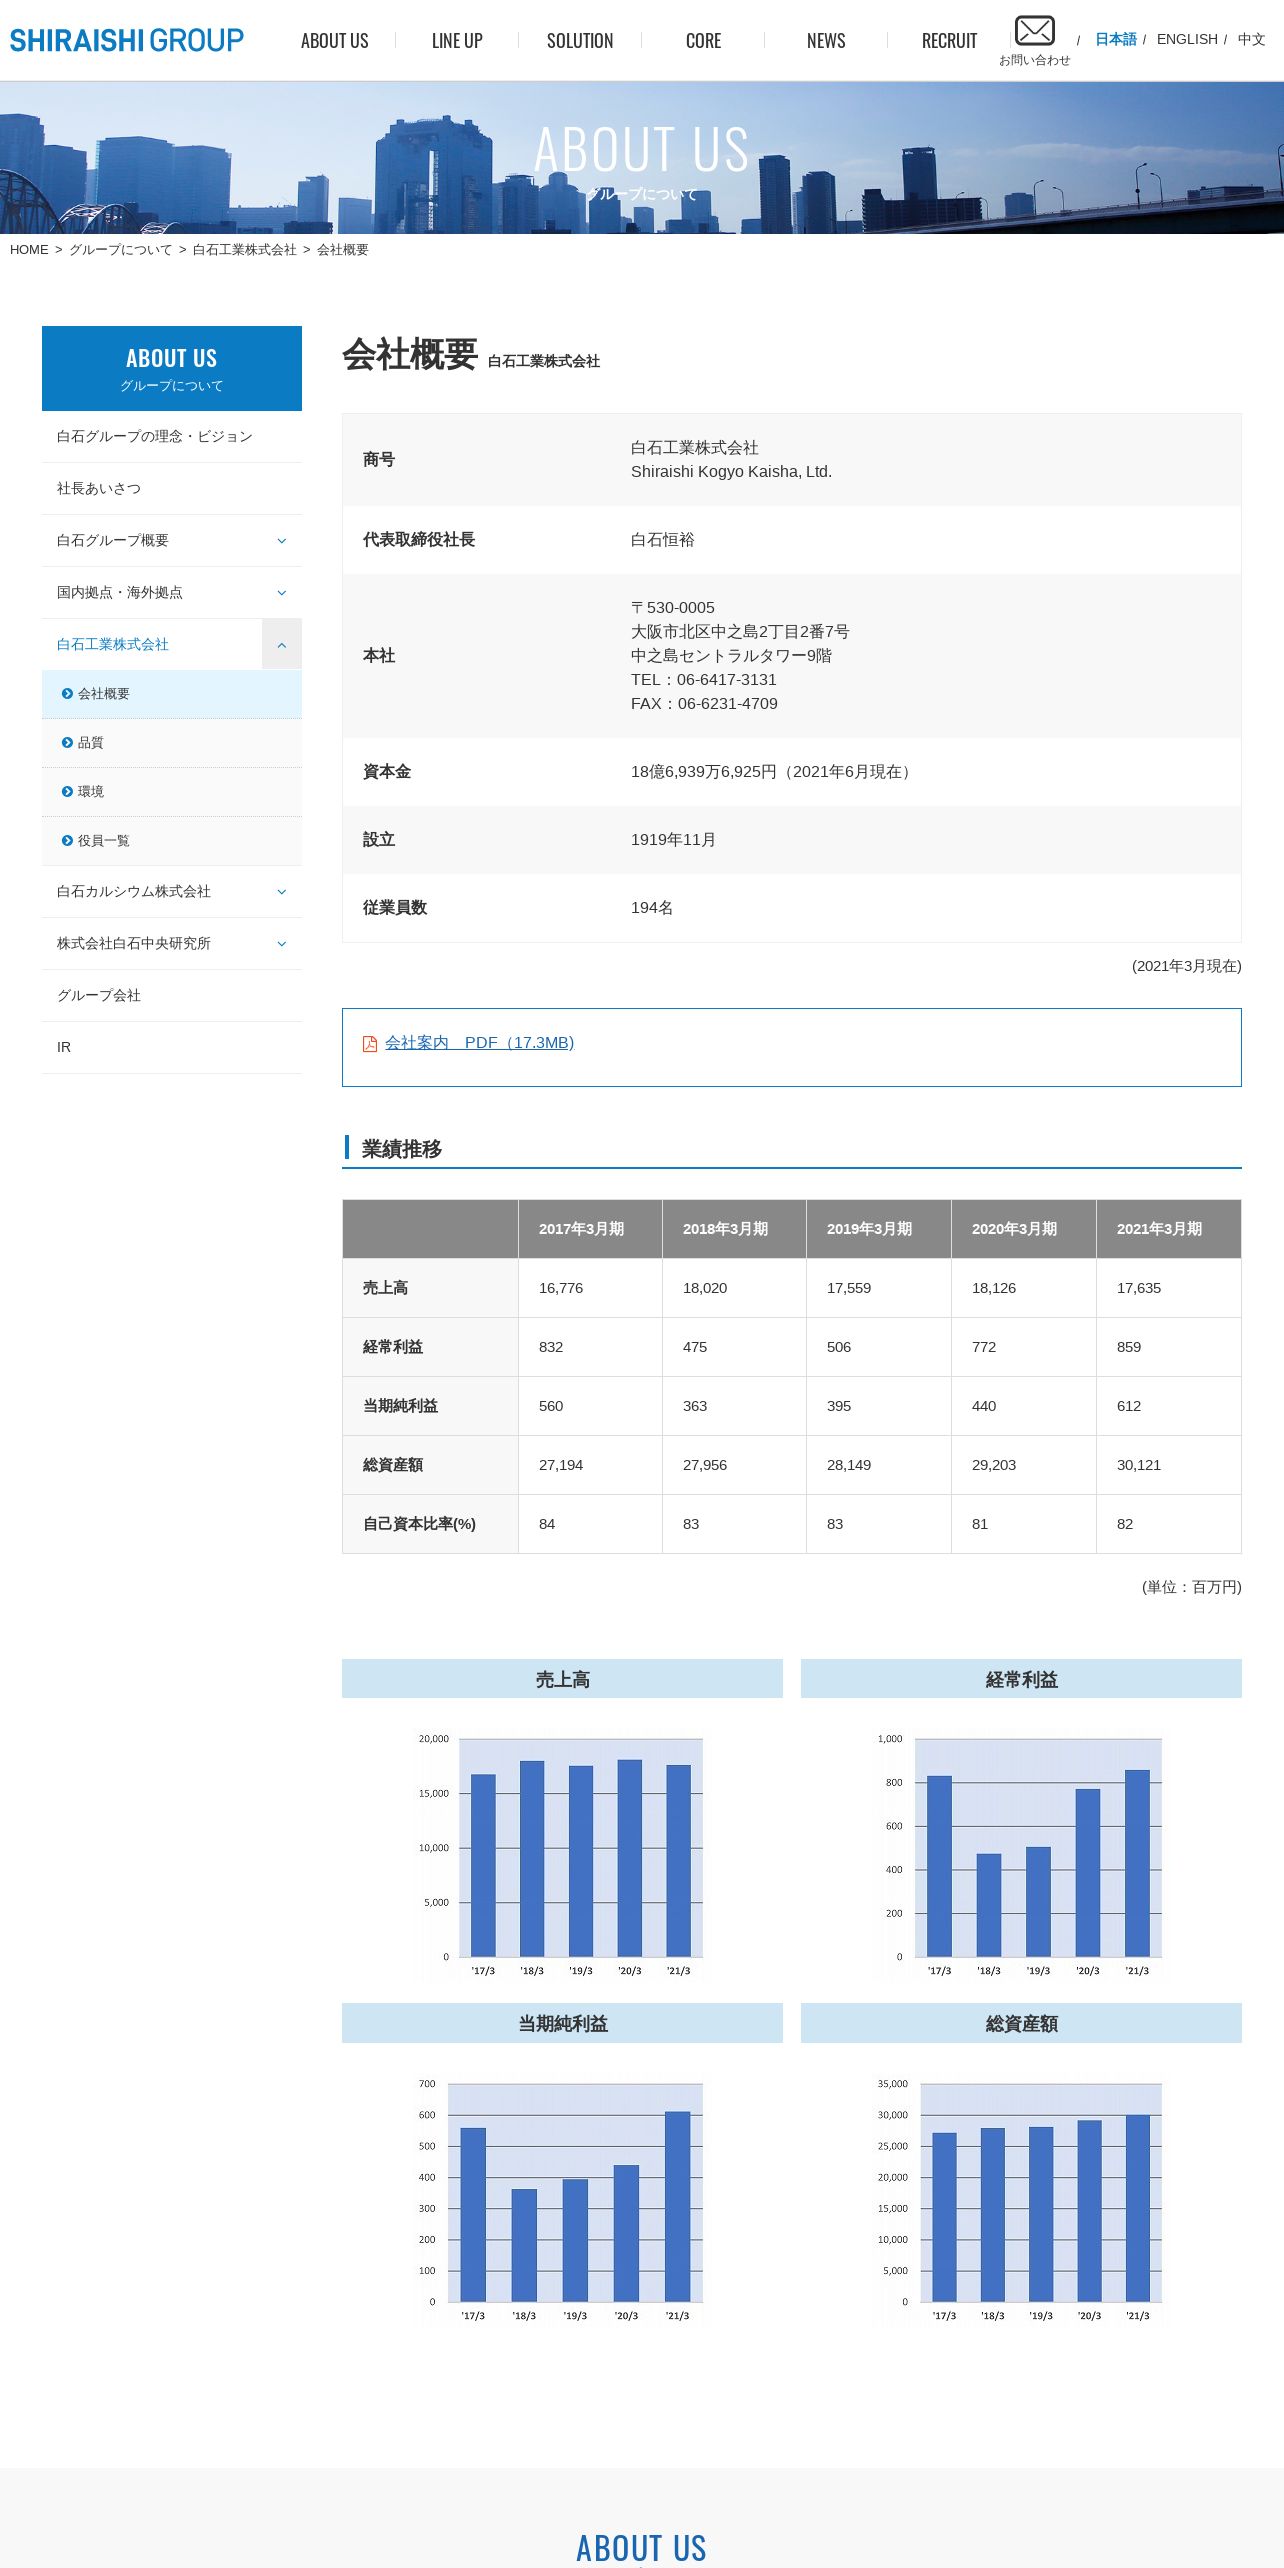
Task: Open SOLUTION menu item
Action: (x=580, y=41)
